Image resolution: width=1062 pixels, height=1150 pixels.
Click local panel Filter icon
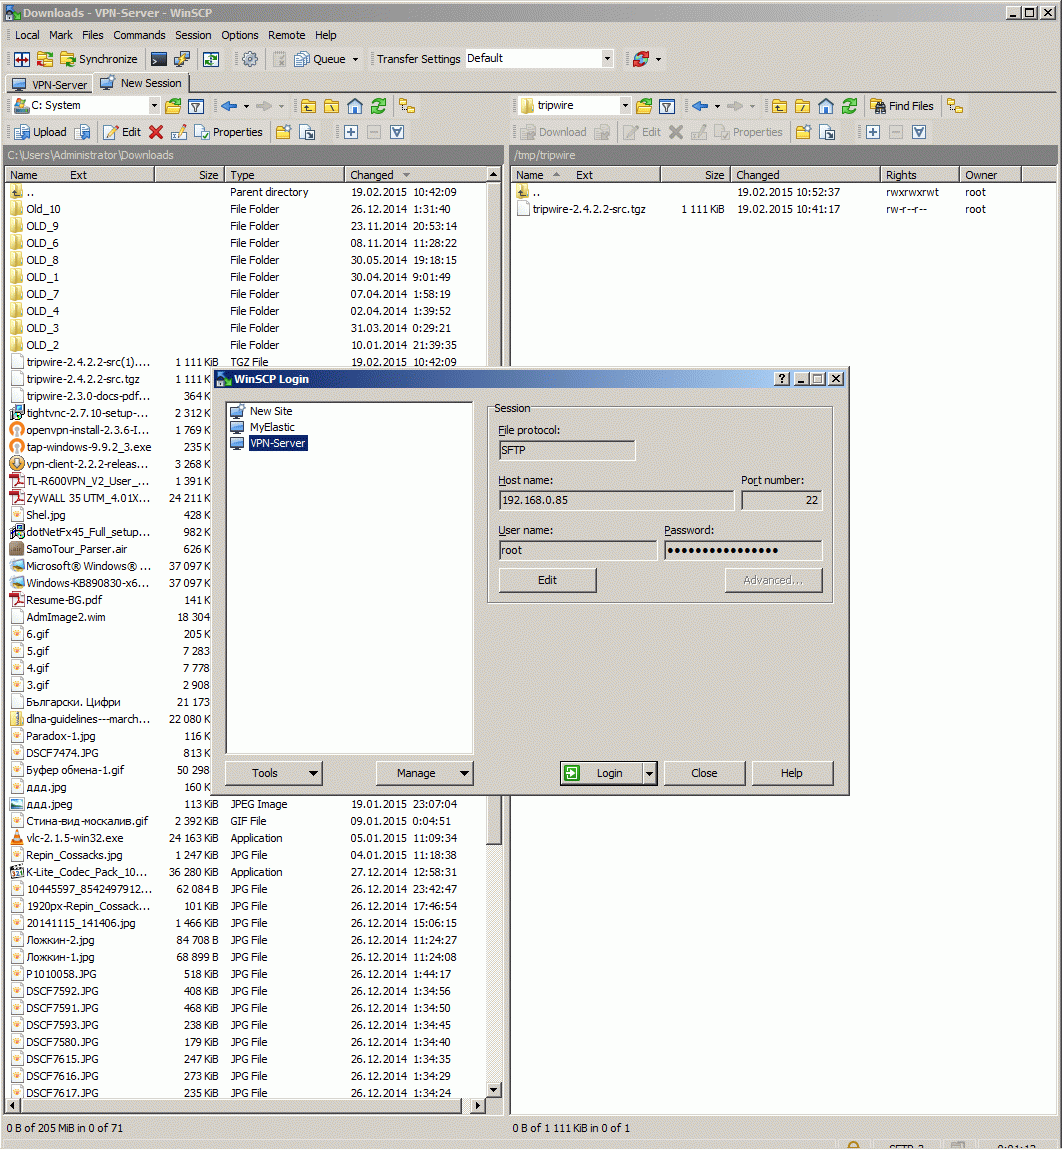click(x=196, y=106)
